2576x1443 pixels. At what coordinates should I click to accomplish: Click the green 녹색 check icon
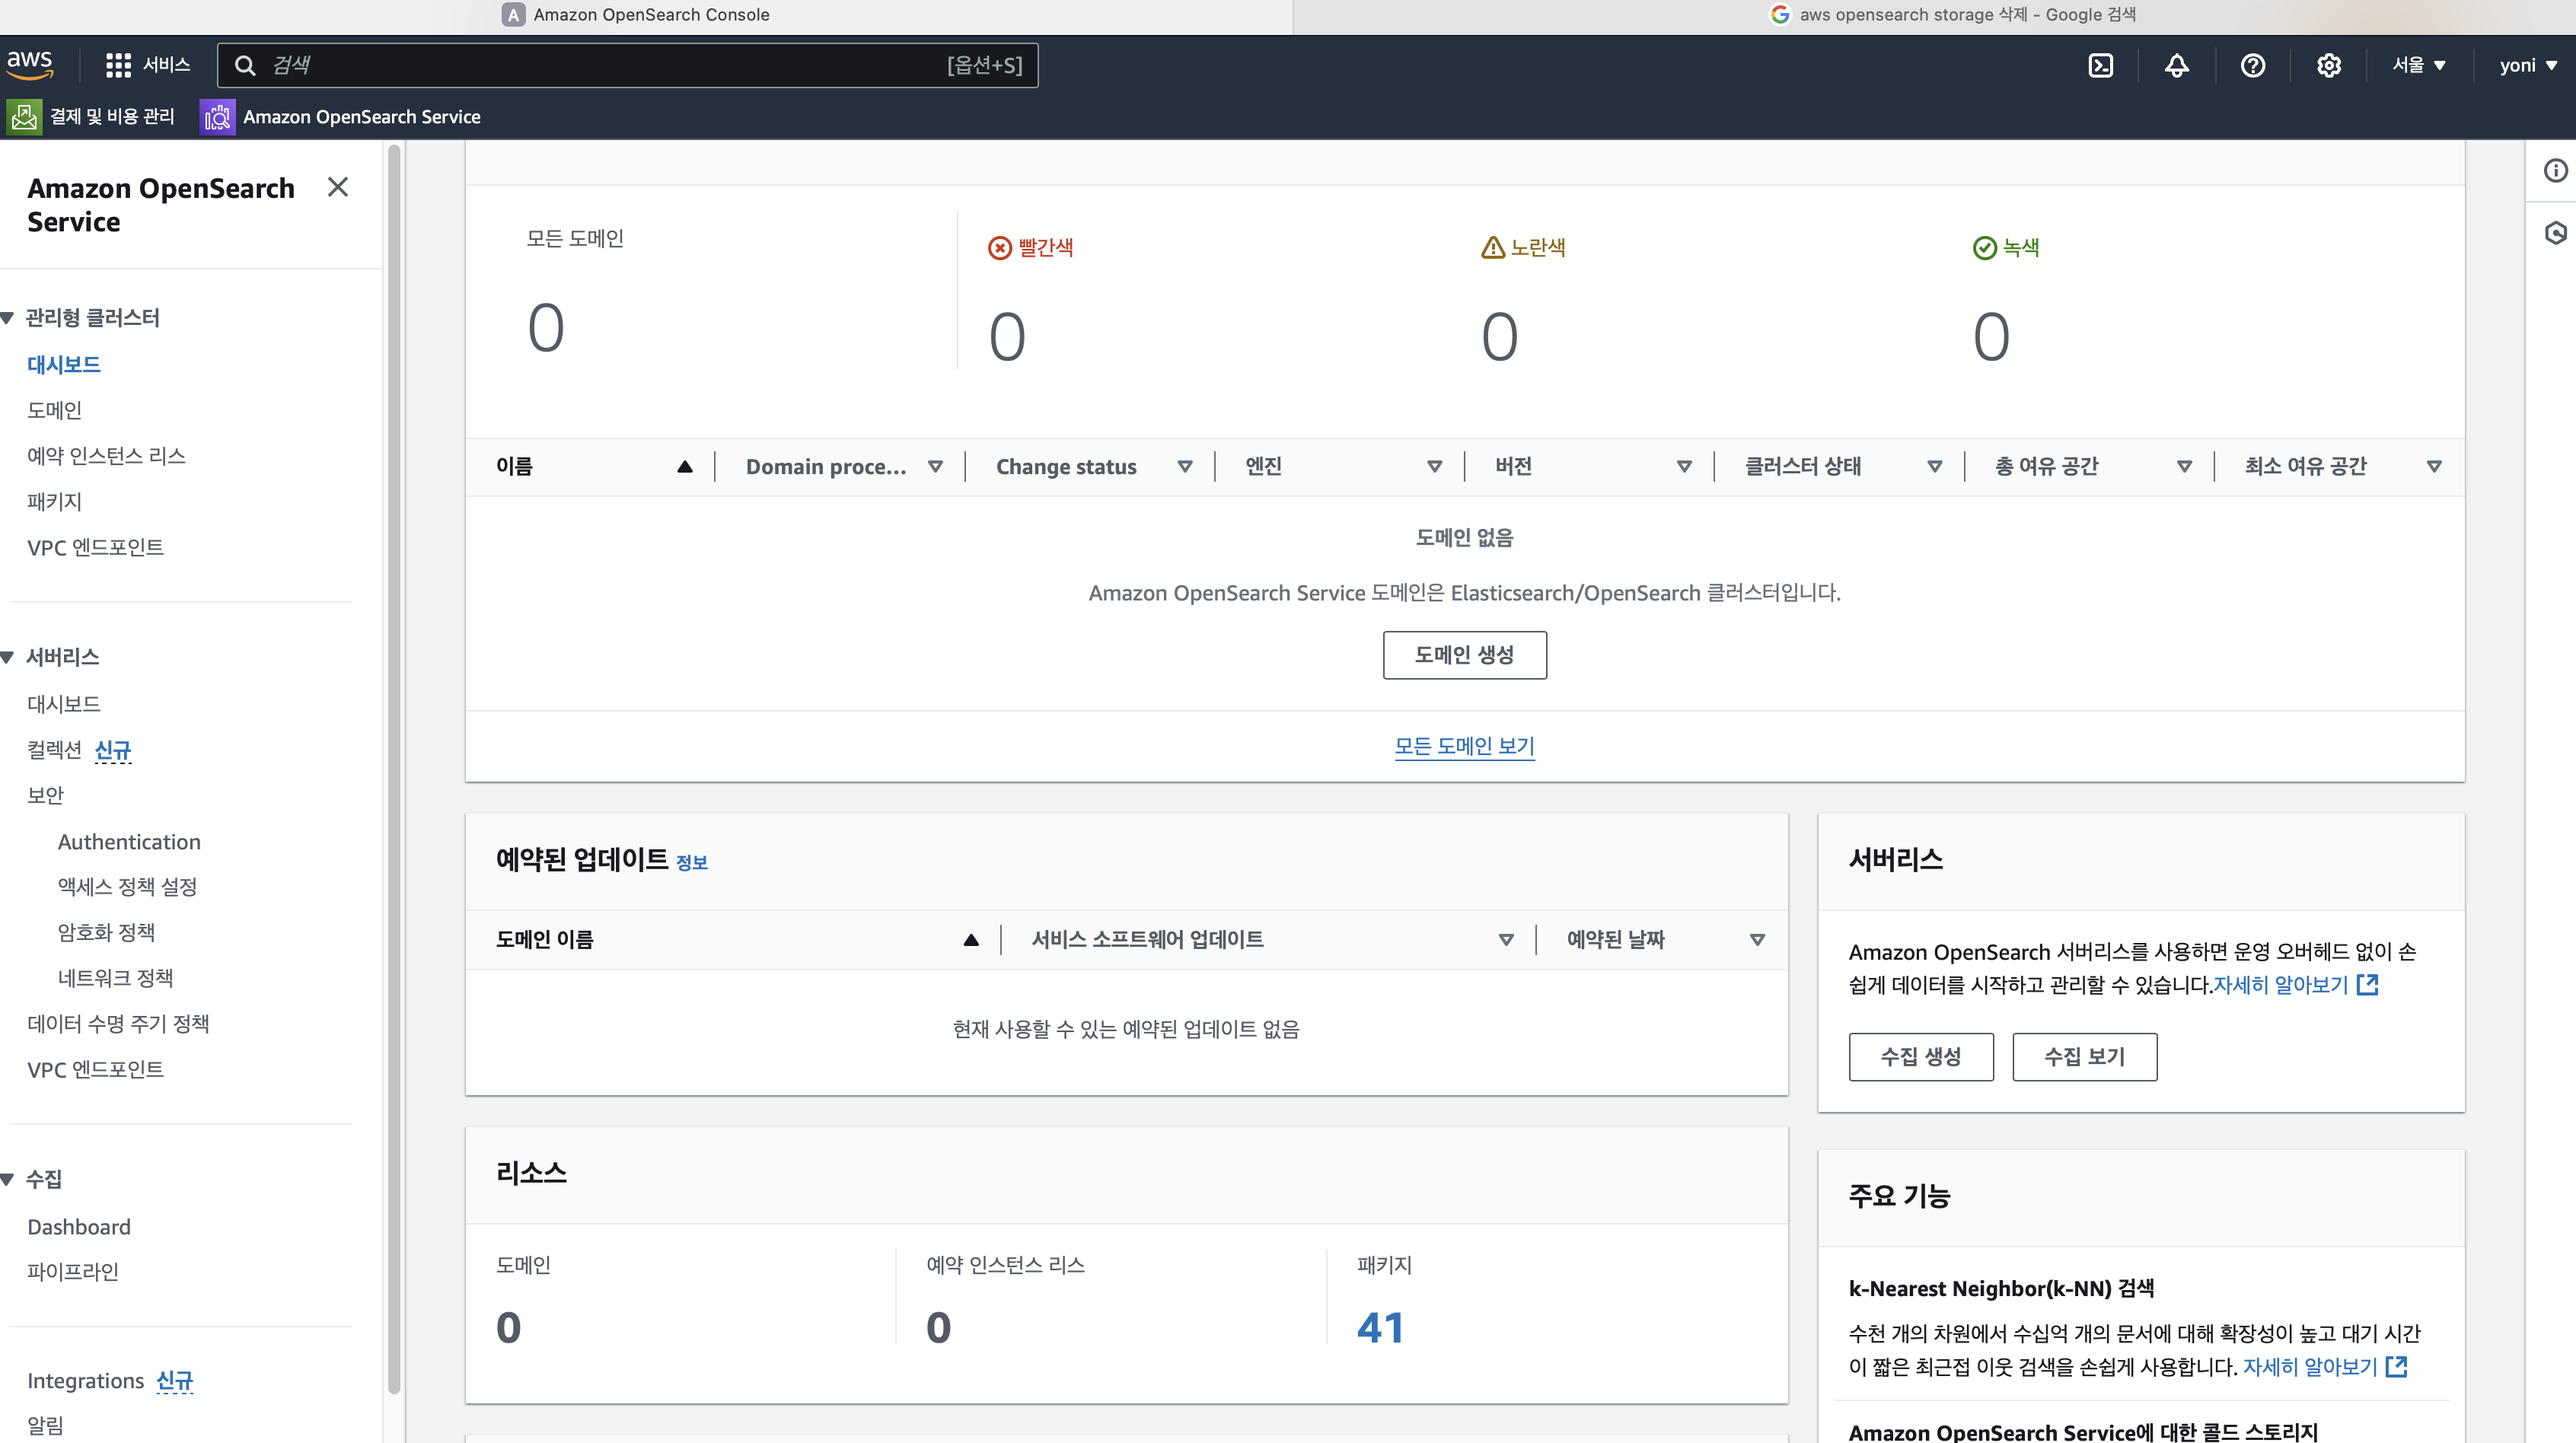1985,248
